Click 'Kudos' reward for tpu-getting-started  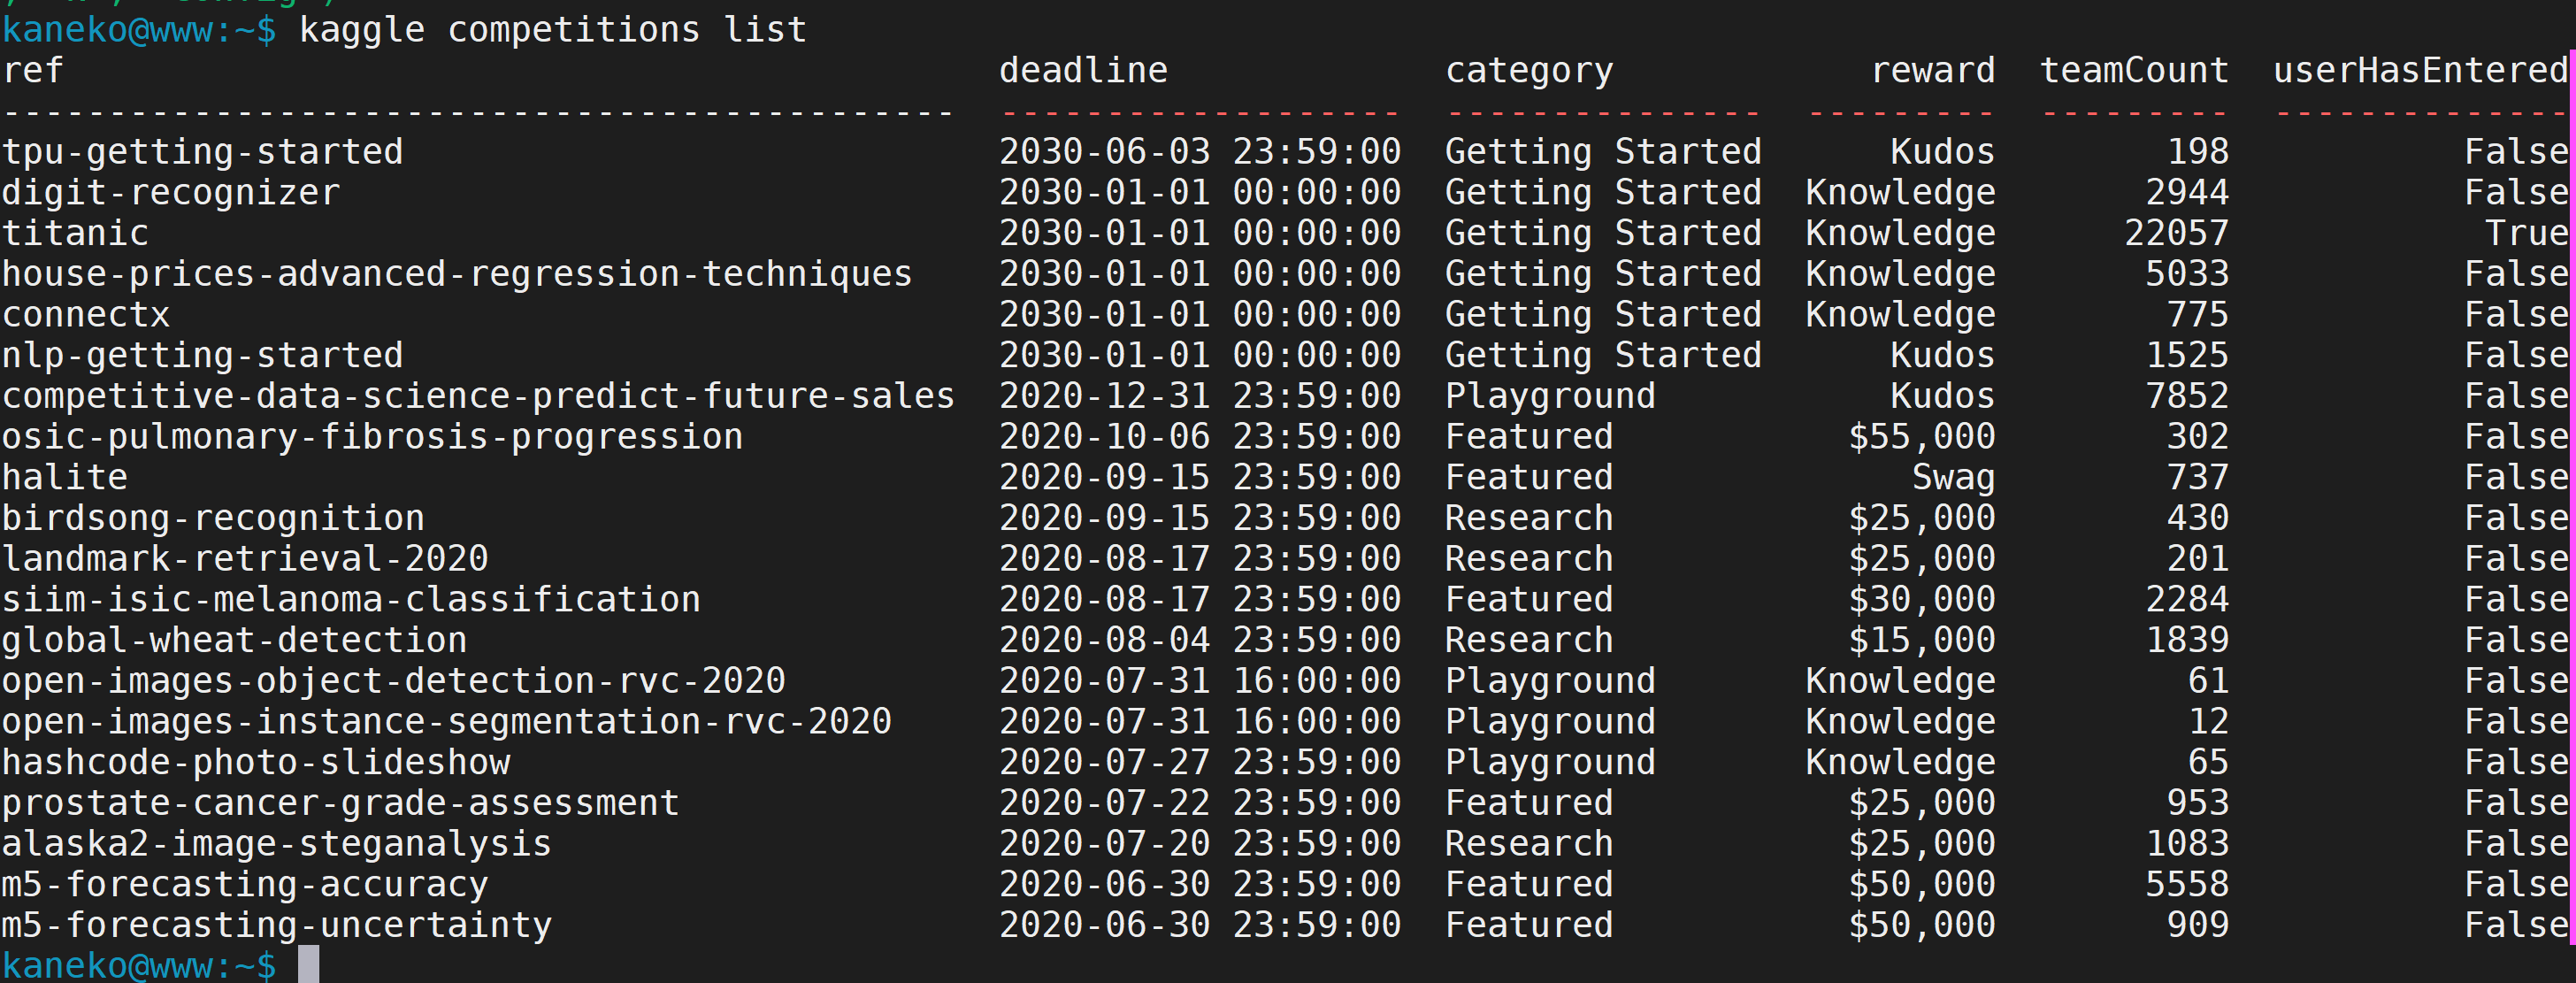click(1942, 152)
